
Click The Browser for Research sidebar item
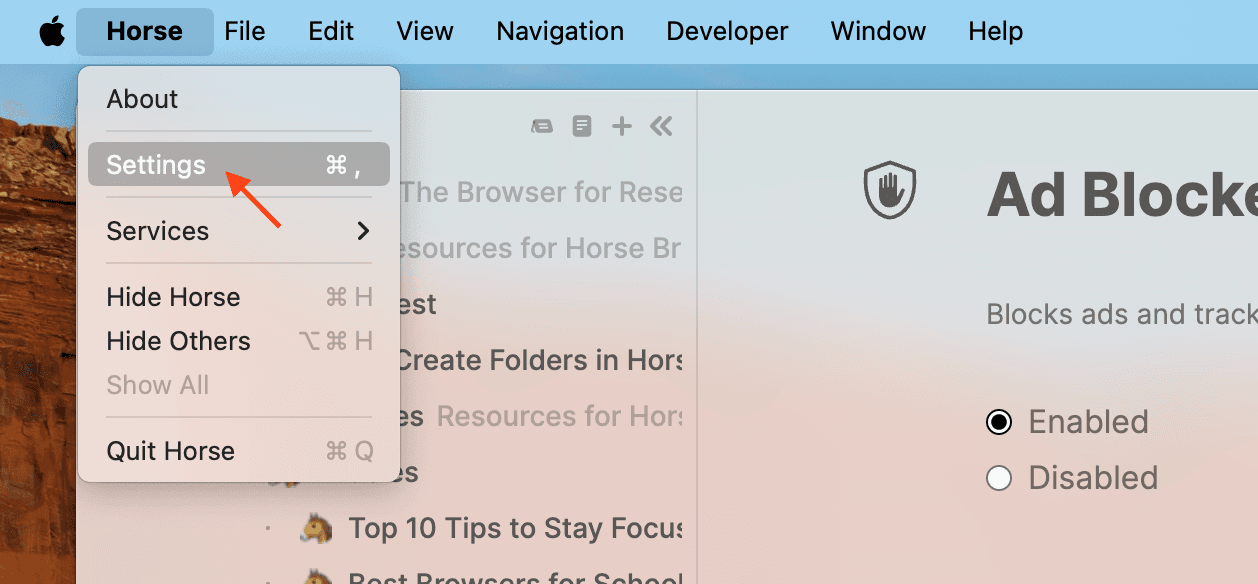click(540, 192)
